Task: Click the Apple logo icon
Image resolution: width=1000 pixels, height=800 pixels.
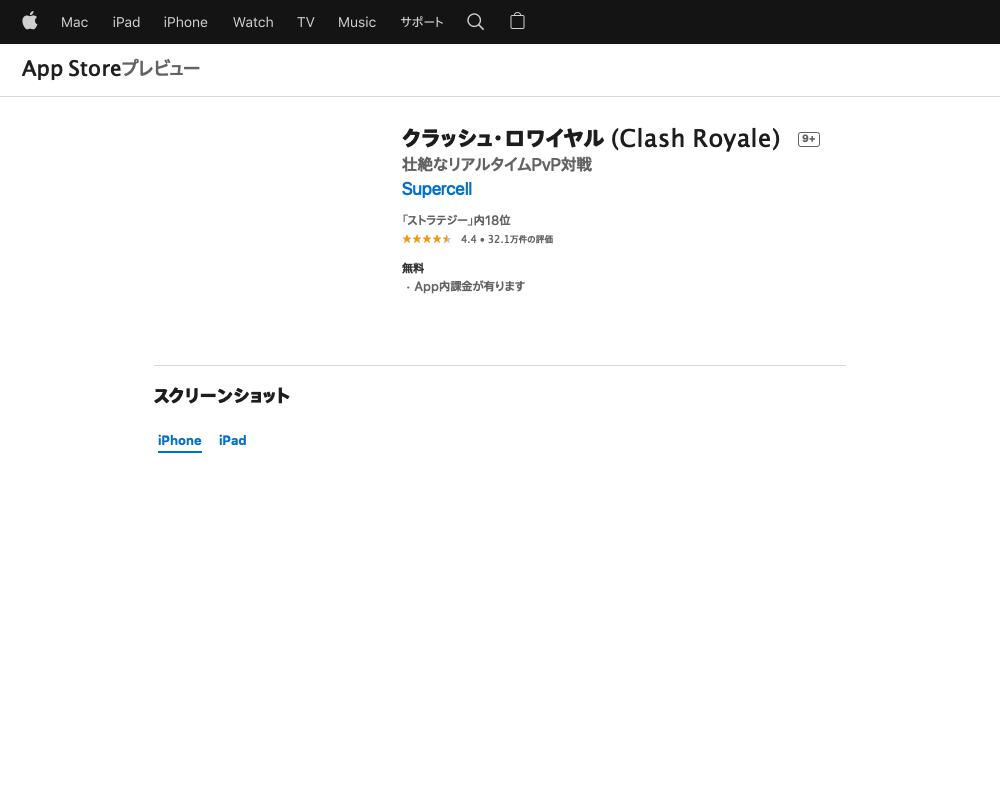Action: [30, 22]
